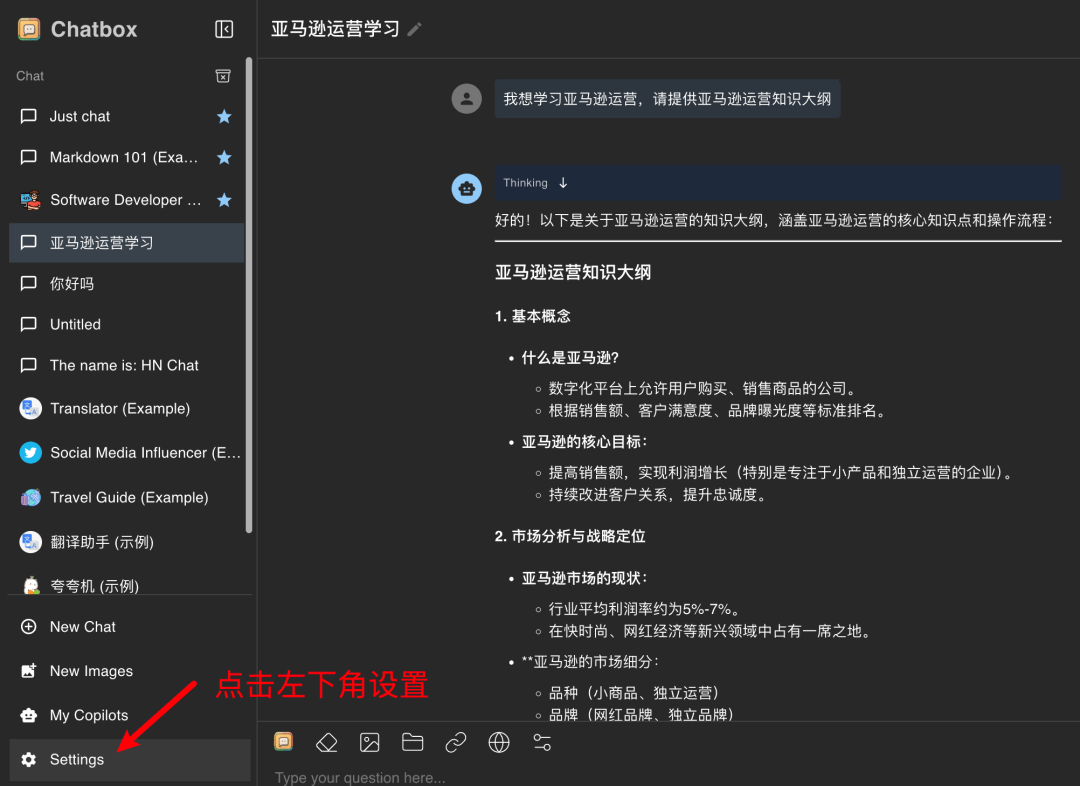Click the Settings gear icon
The width and height of the screenshot is (1080, 786).
[x=29, y=759]
